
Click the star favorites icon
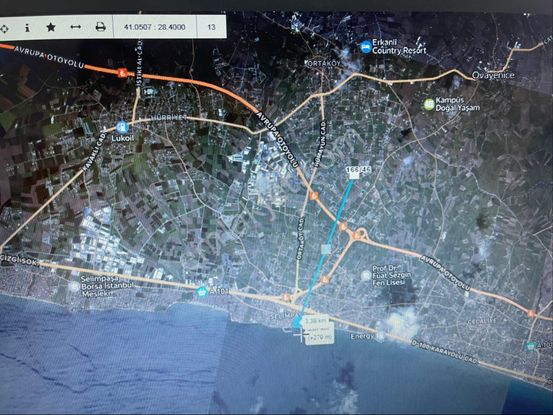pos(51,27)
